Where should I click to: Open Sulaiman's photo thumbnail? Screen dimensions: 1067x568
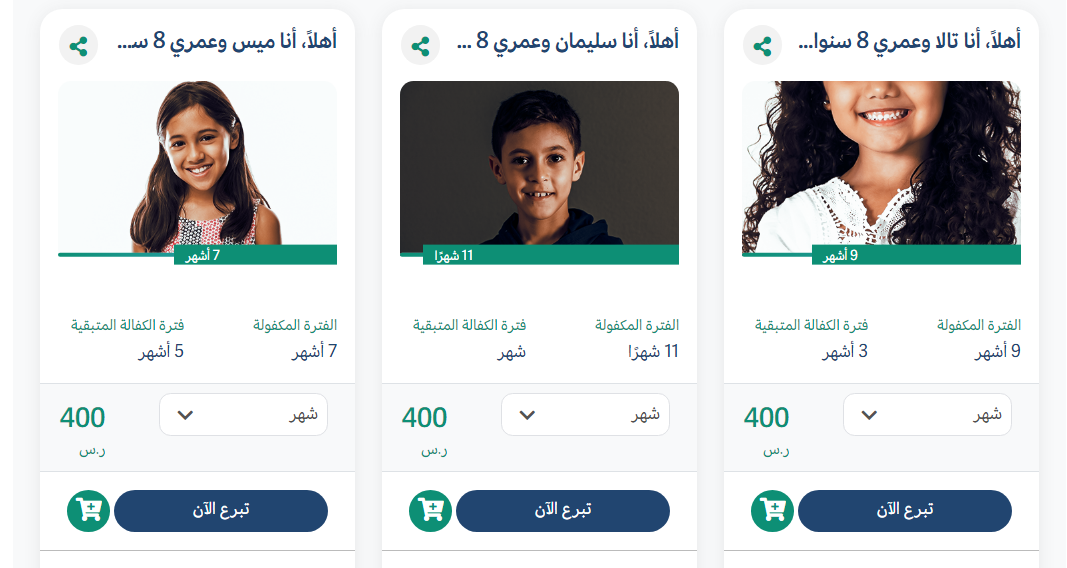[539, 165]
